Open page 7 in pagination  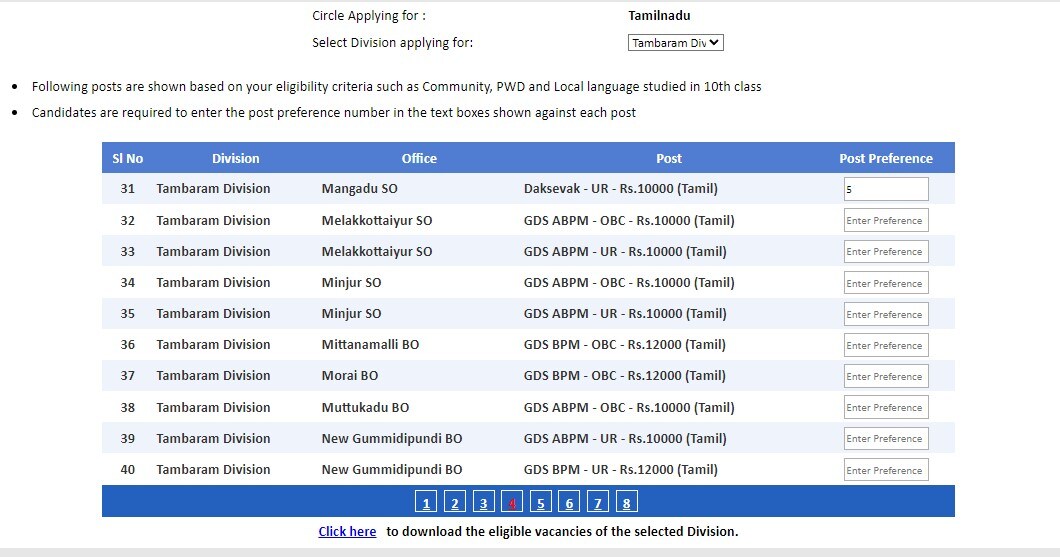(598, 503)
